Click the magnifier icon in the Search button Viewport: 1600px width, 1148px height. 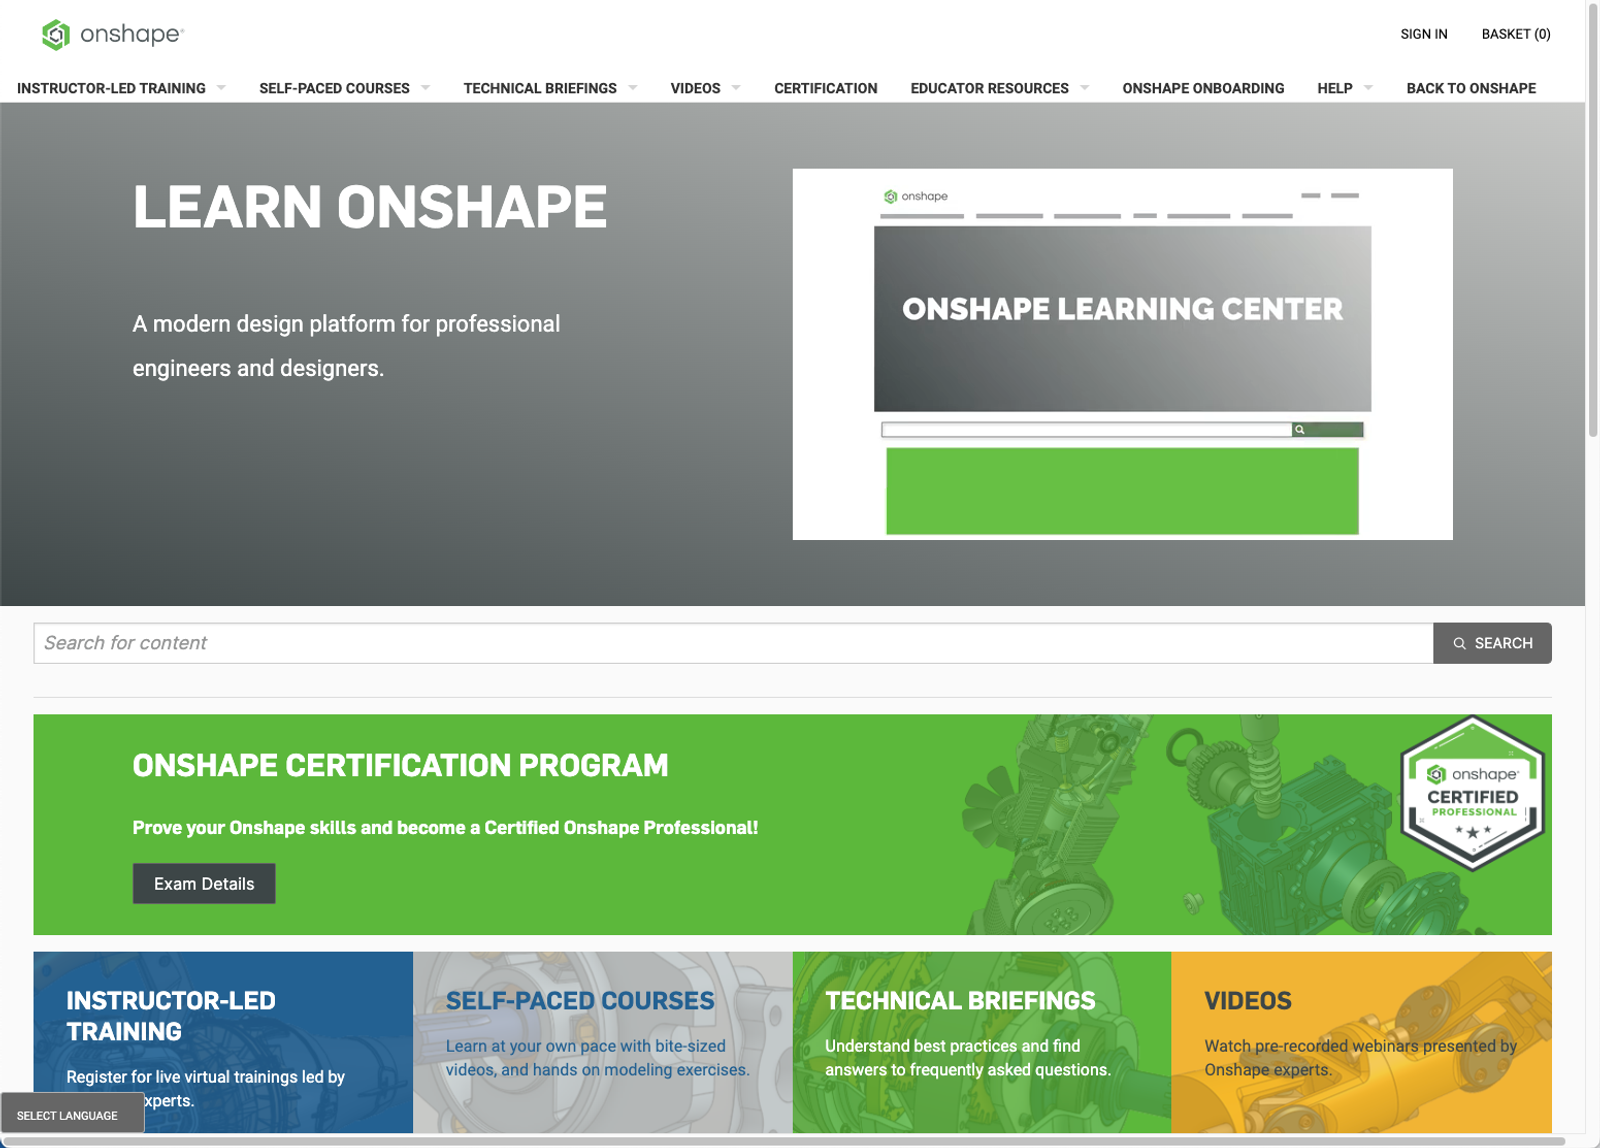[1460, 644]
